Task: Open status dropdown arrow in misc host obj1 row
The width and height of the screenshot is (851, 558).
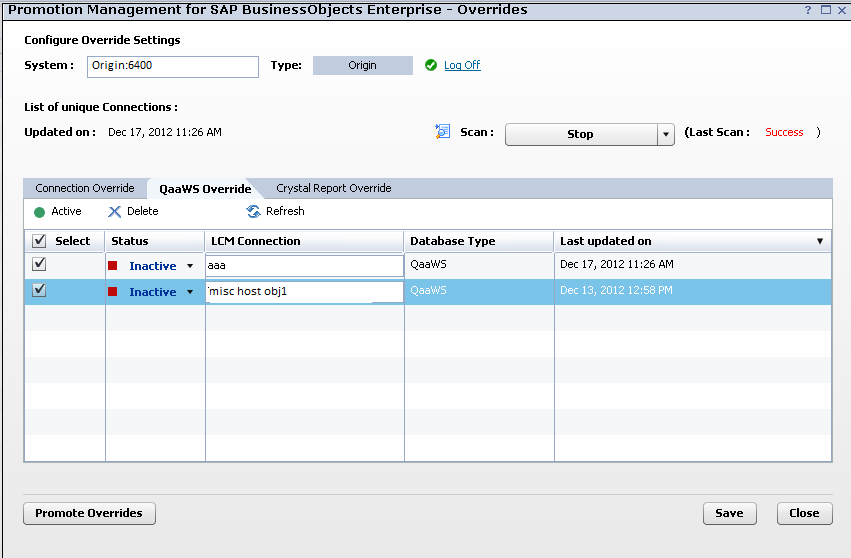Action: click(x=190, y=292)
